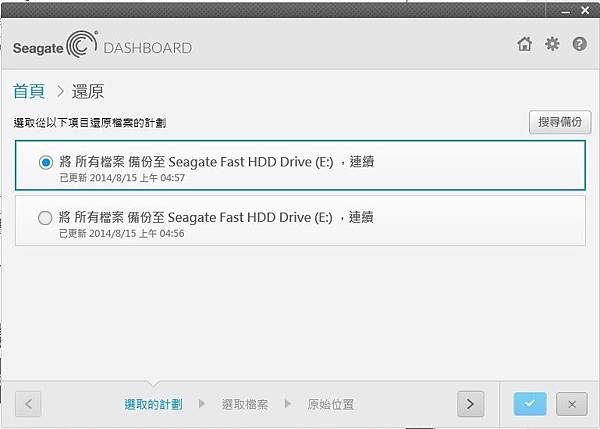Select the backup plan updated 上午 04:57
600x429 pixels.
click(x=45, y=162)
